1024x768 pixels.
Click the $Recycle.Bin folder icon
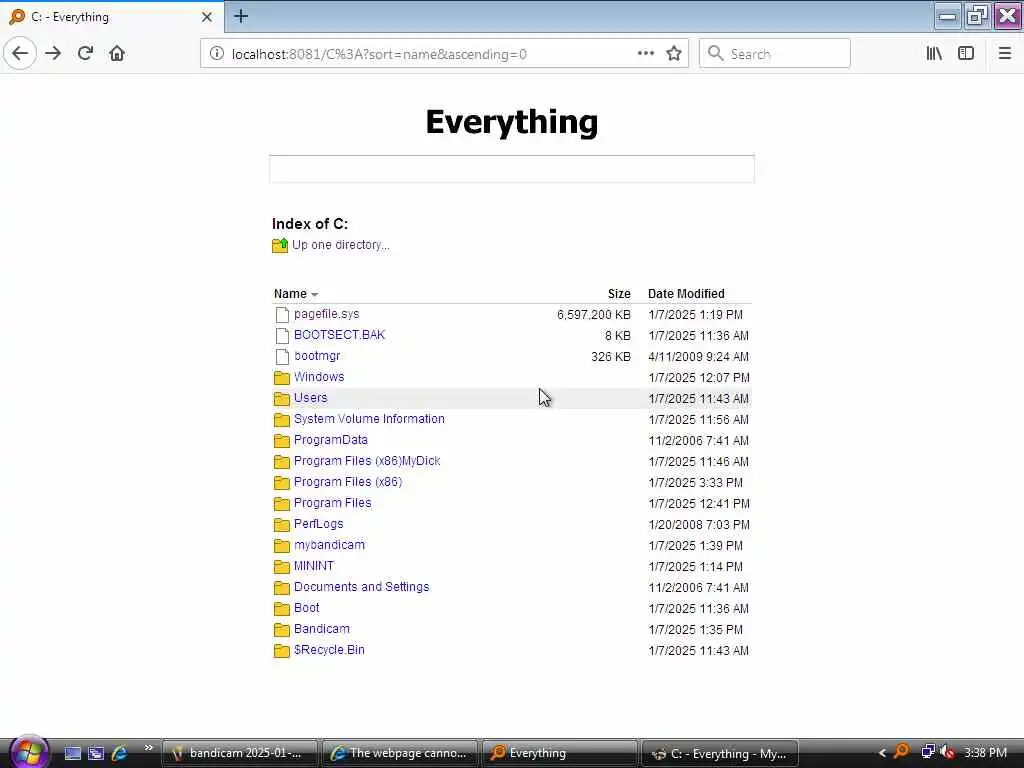pyautogui.click(x=281, y=650)
